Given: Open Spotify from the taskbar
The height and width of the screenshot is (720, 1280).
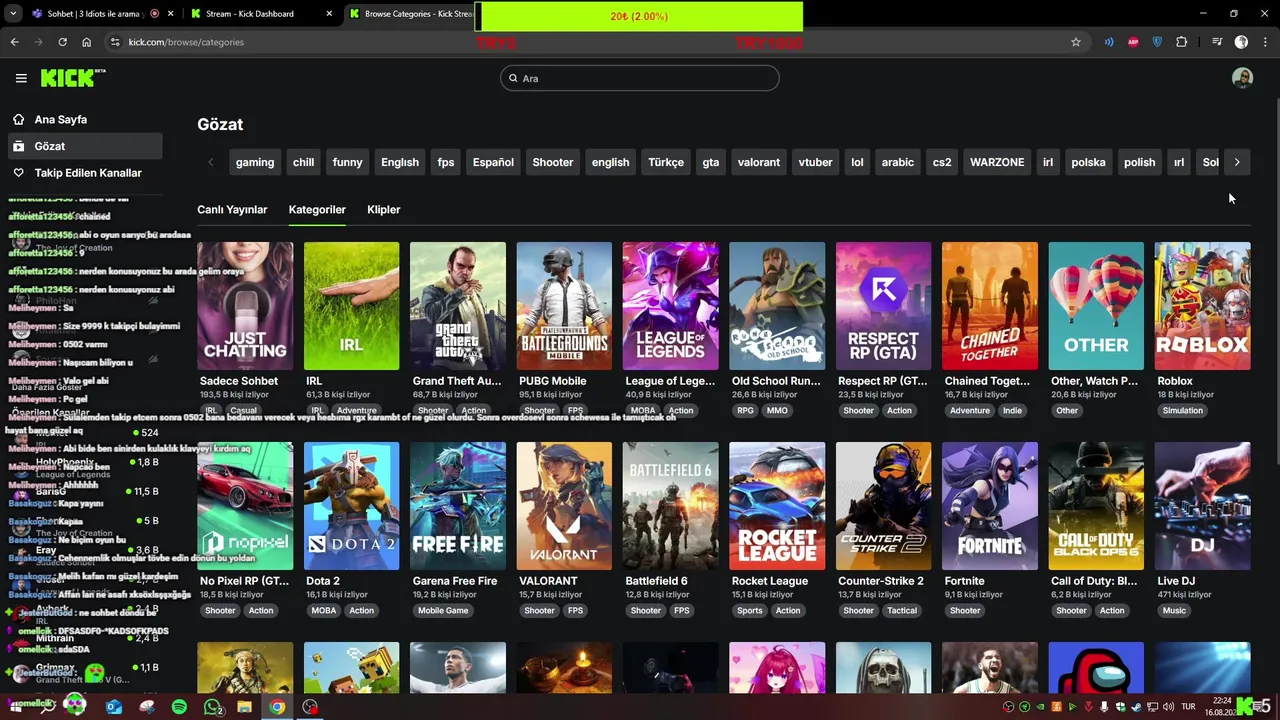Looking at the screenshot, I should click(x=179, y=707).
